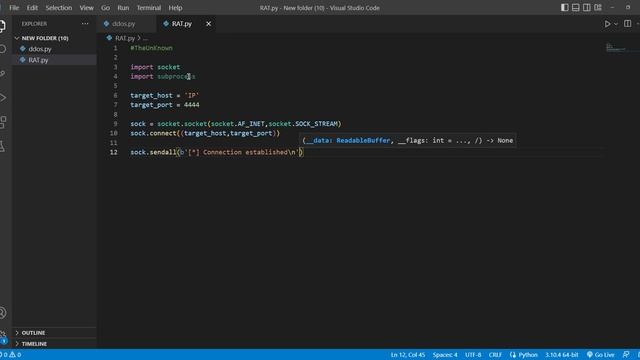Place cursor on line 12 sendall code

[216, 152]
